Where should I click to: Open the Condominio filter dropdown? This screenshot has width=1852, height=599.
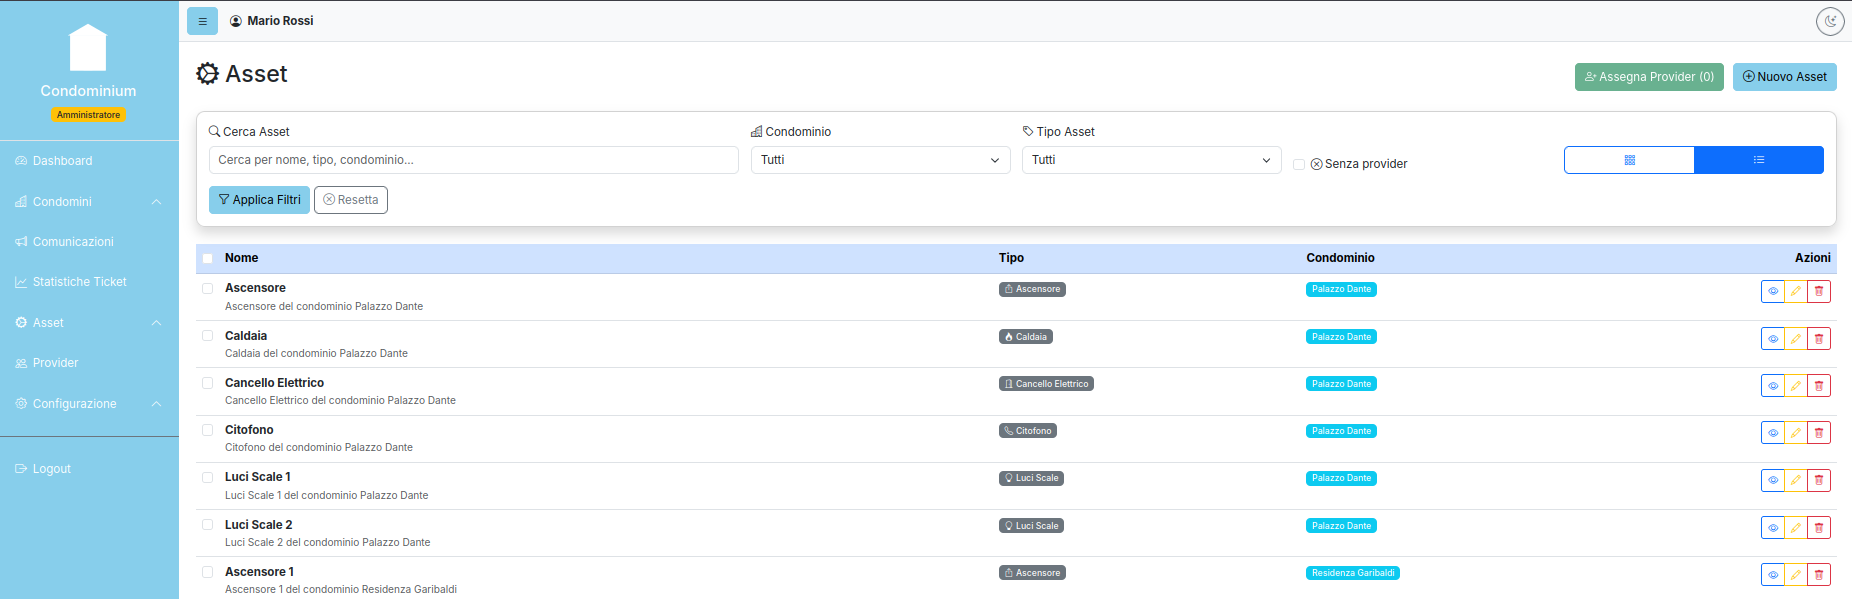click(x=880, y=160)
